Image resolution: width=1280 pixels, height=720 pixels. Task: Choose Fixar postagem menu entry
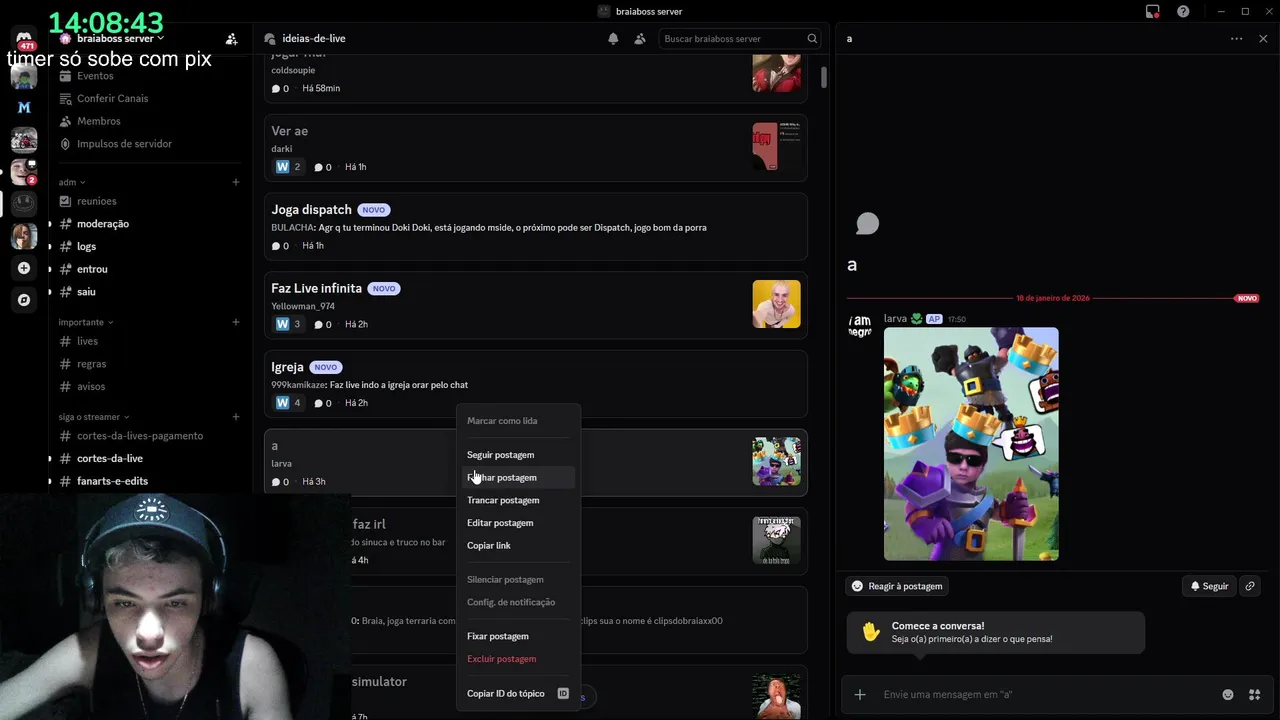coord(518,636)
